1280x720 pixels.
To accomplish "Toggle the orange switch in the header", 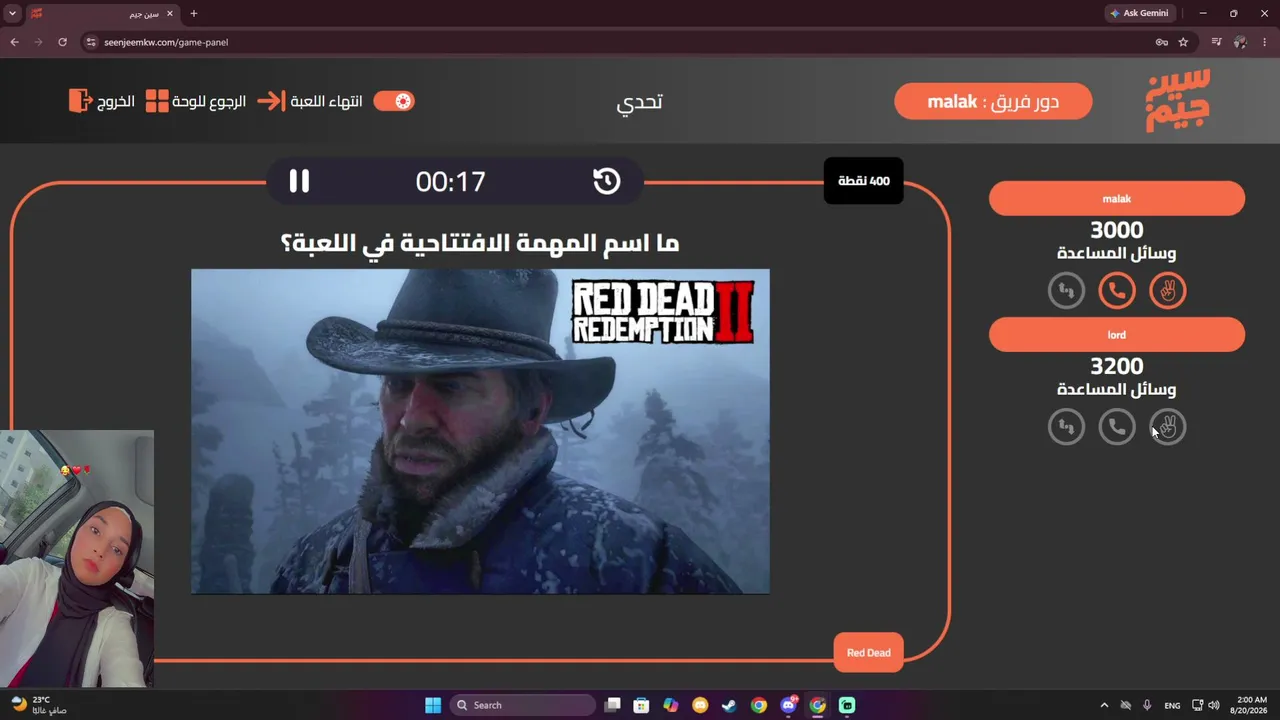I will coord(394,101).
